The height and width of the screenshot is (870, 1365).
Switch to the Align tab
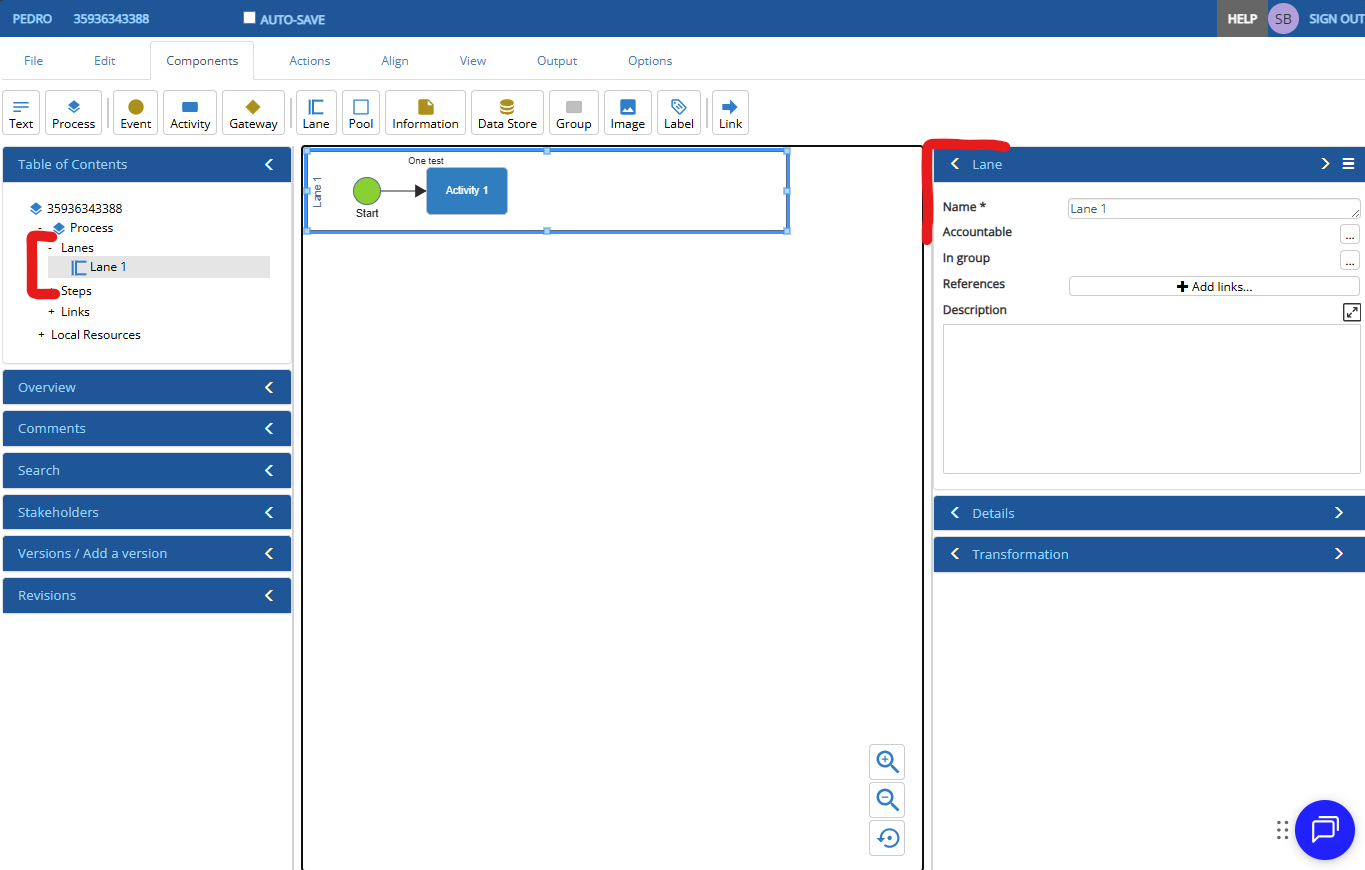tap(394, 61)
